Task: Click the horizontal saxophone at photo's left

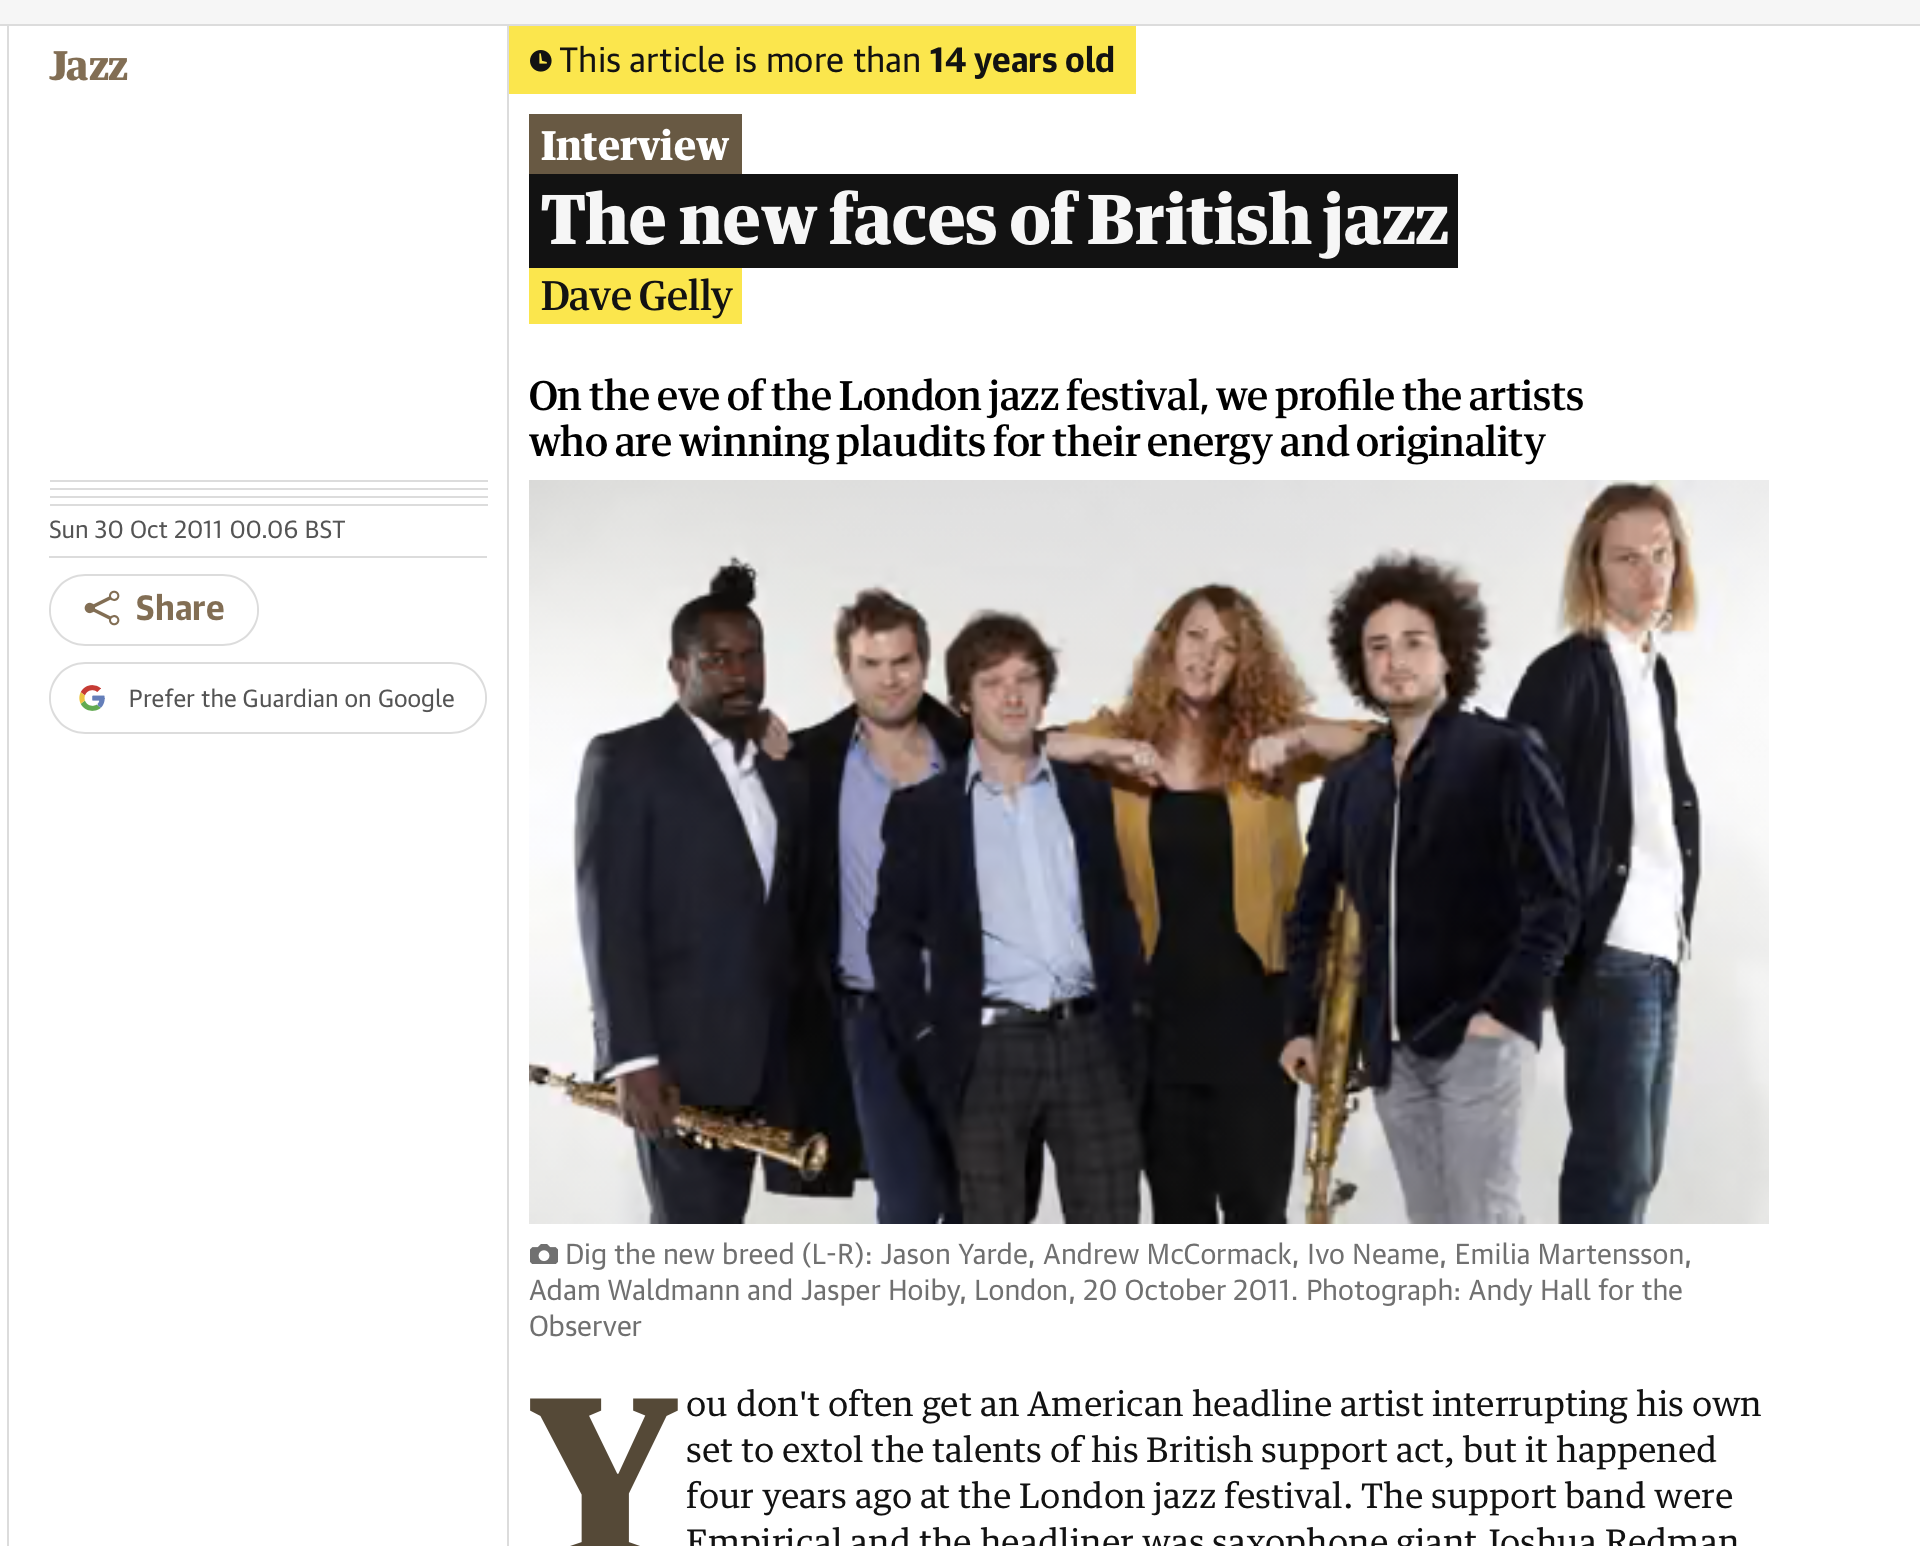Action: click(680, 1120)
